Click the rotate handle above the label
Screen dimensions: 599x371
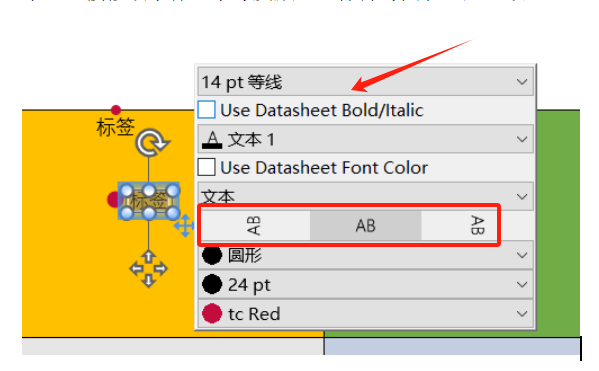(152, 143)
